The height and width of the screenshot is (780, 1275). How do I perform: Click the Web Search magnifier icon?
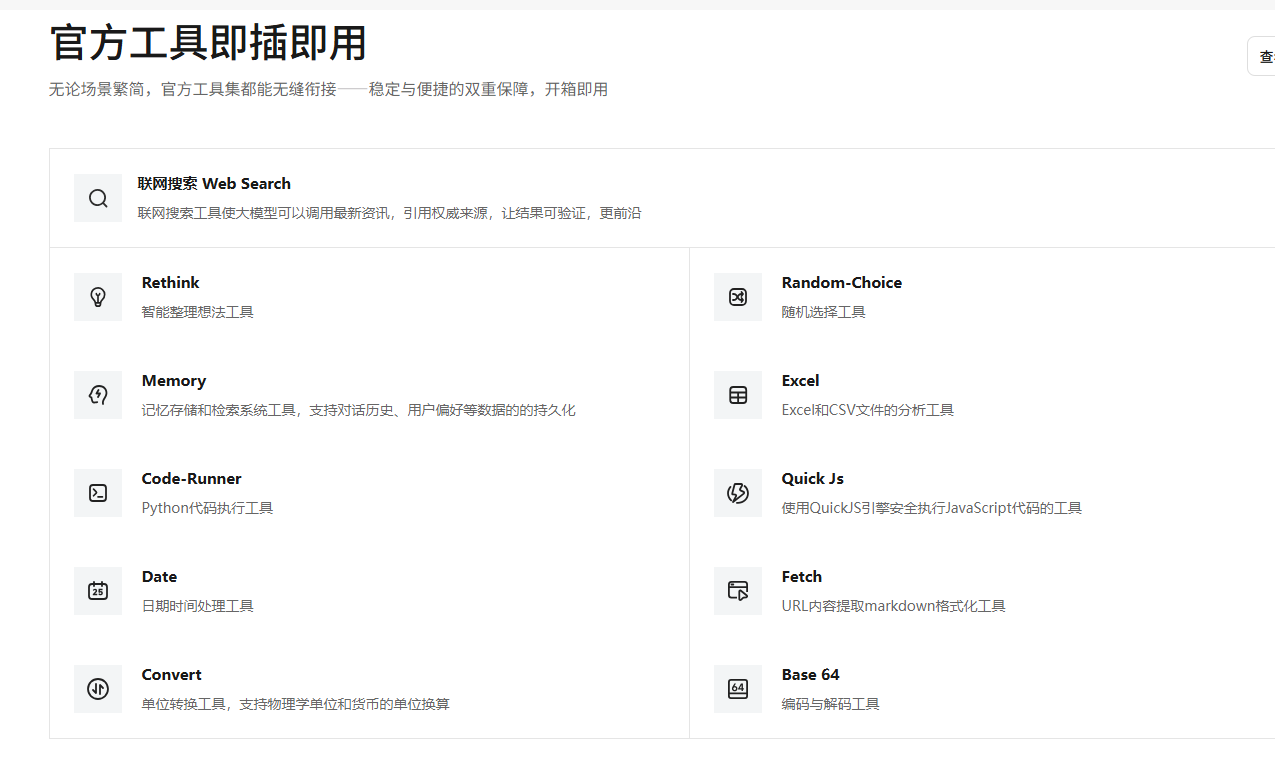[x=98, y=198]
